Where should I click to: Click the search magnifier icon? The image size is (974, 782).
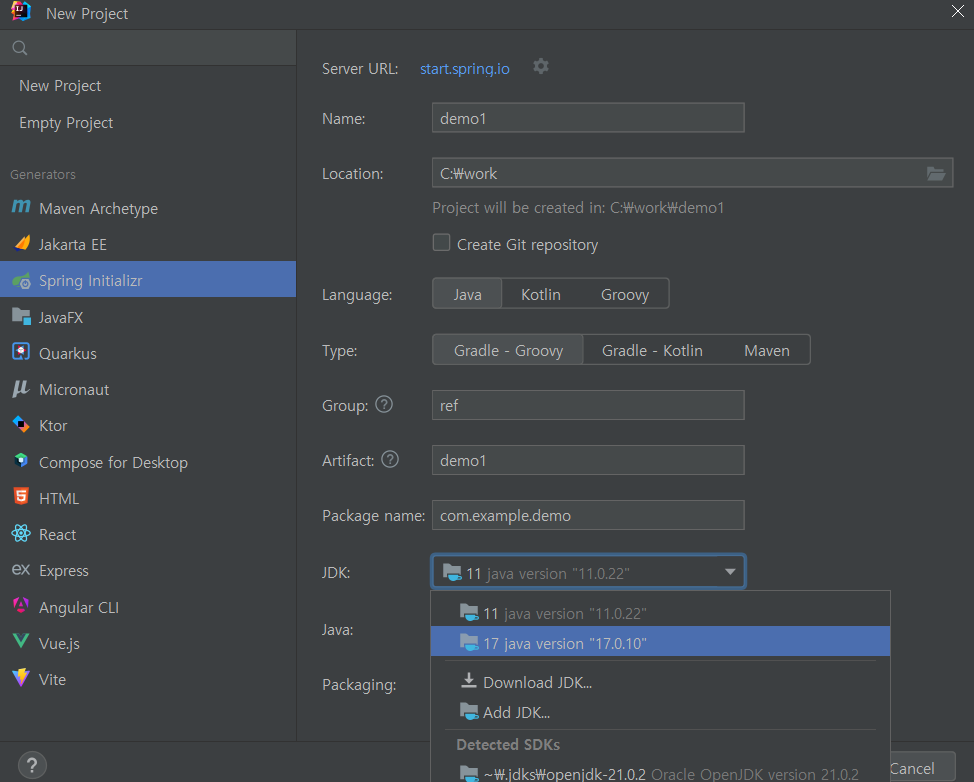[x=20, y=48]
